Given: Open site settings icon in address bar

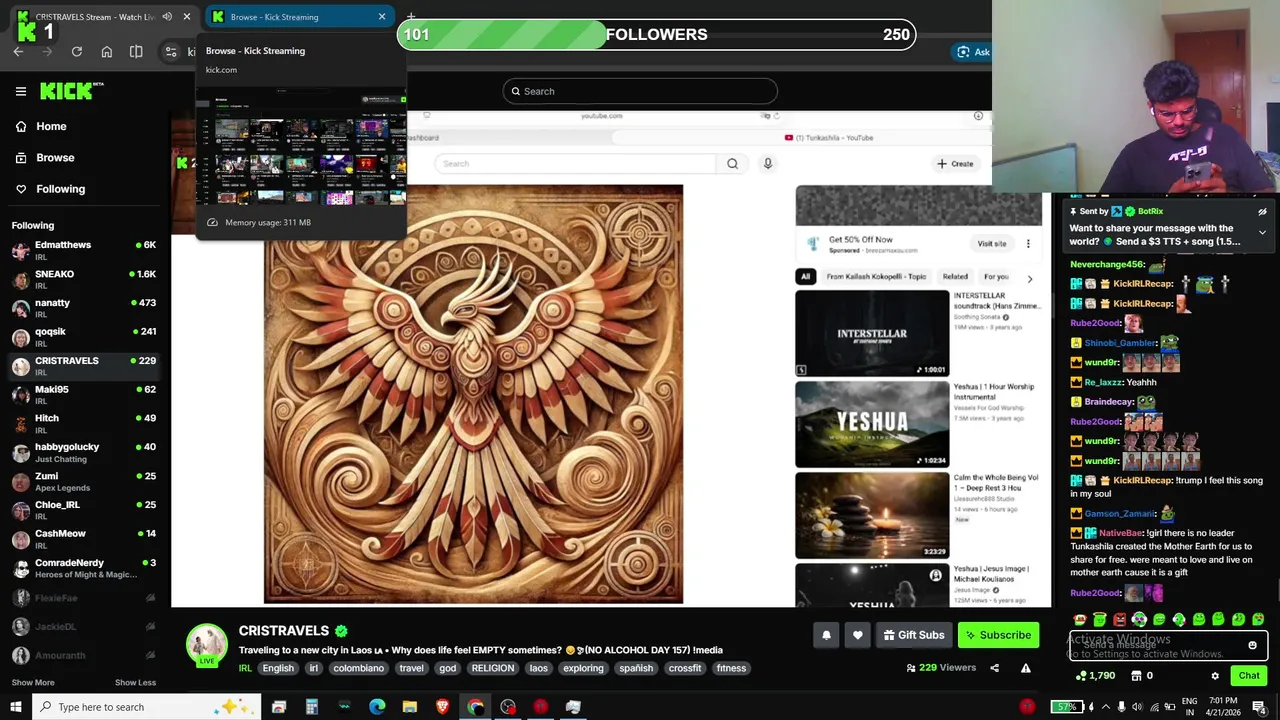Looking at the screenshot, I should 171,52.
